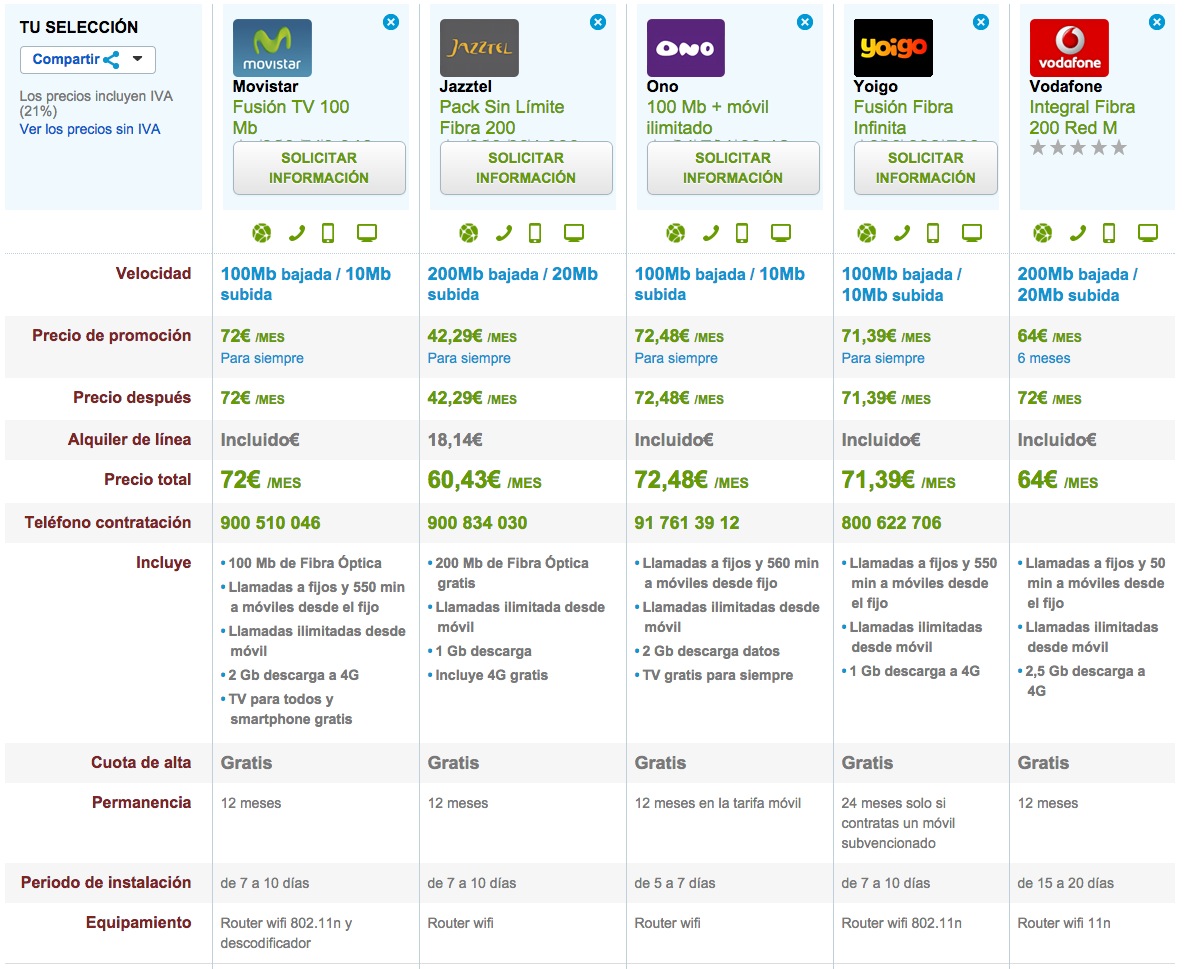The height and width of the screenshot is (969, 1186).
Task: Click Movistar's mobile phone icon
Action: coord(328,233)
